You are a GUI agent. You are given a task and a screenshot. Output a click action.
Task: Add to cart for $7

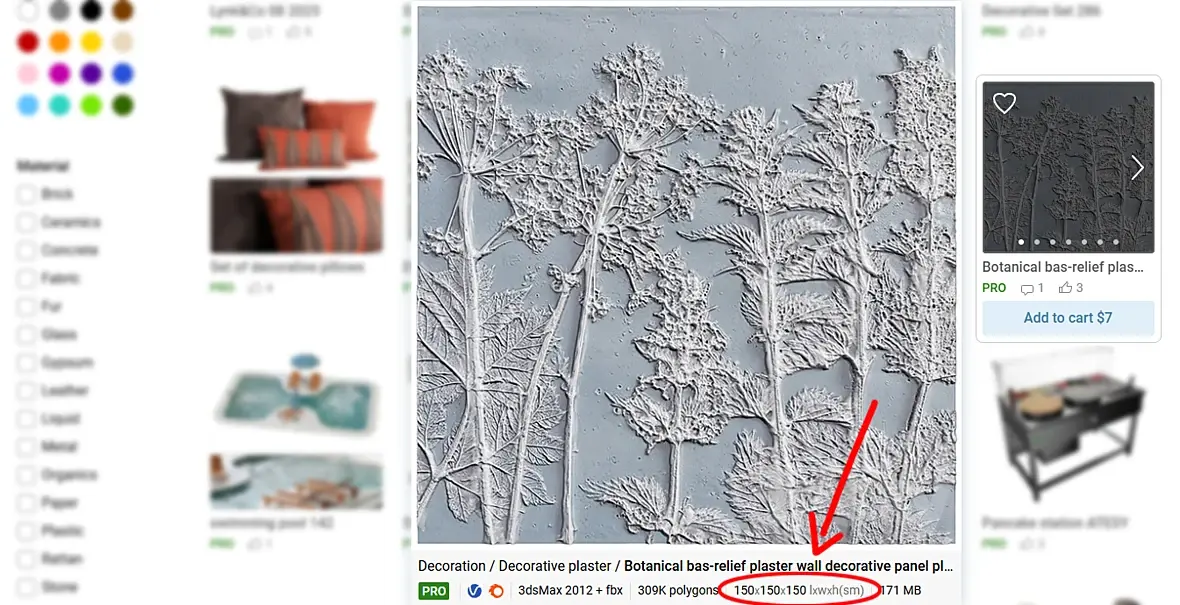pyautogui.click(x=1068, y=318)
